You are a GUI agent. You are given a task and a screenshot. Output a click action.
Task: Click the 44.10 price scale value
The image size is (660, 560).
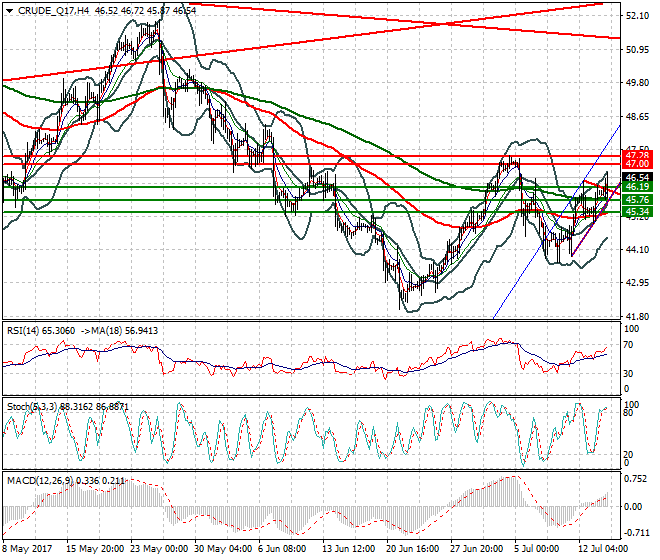click(637, 250)
